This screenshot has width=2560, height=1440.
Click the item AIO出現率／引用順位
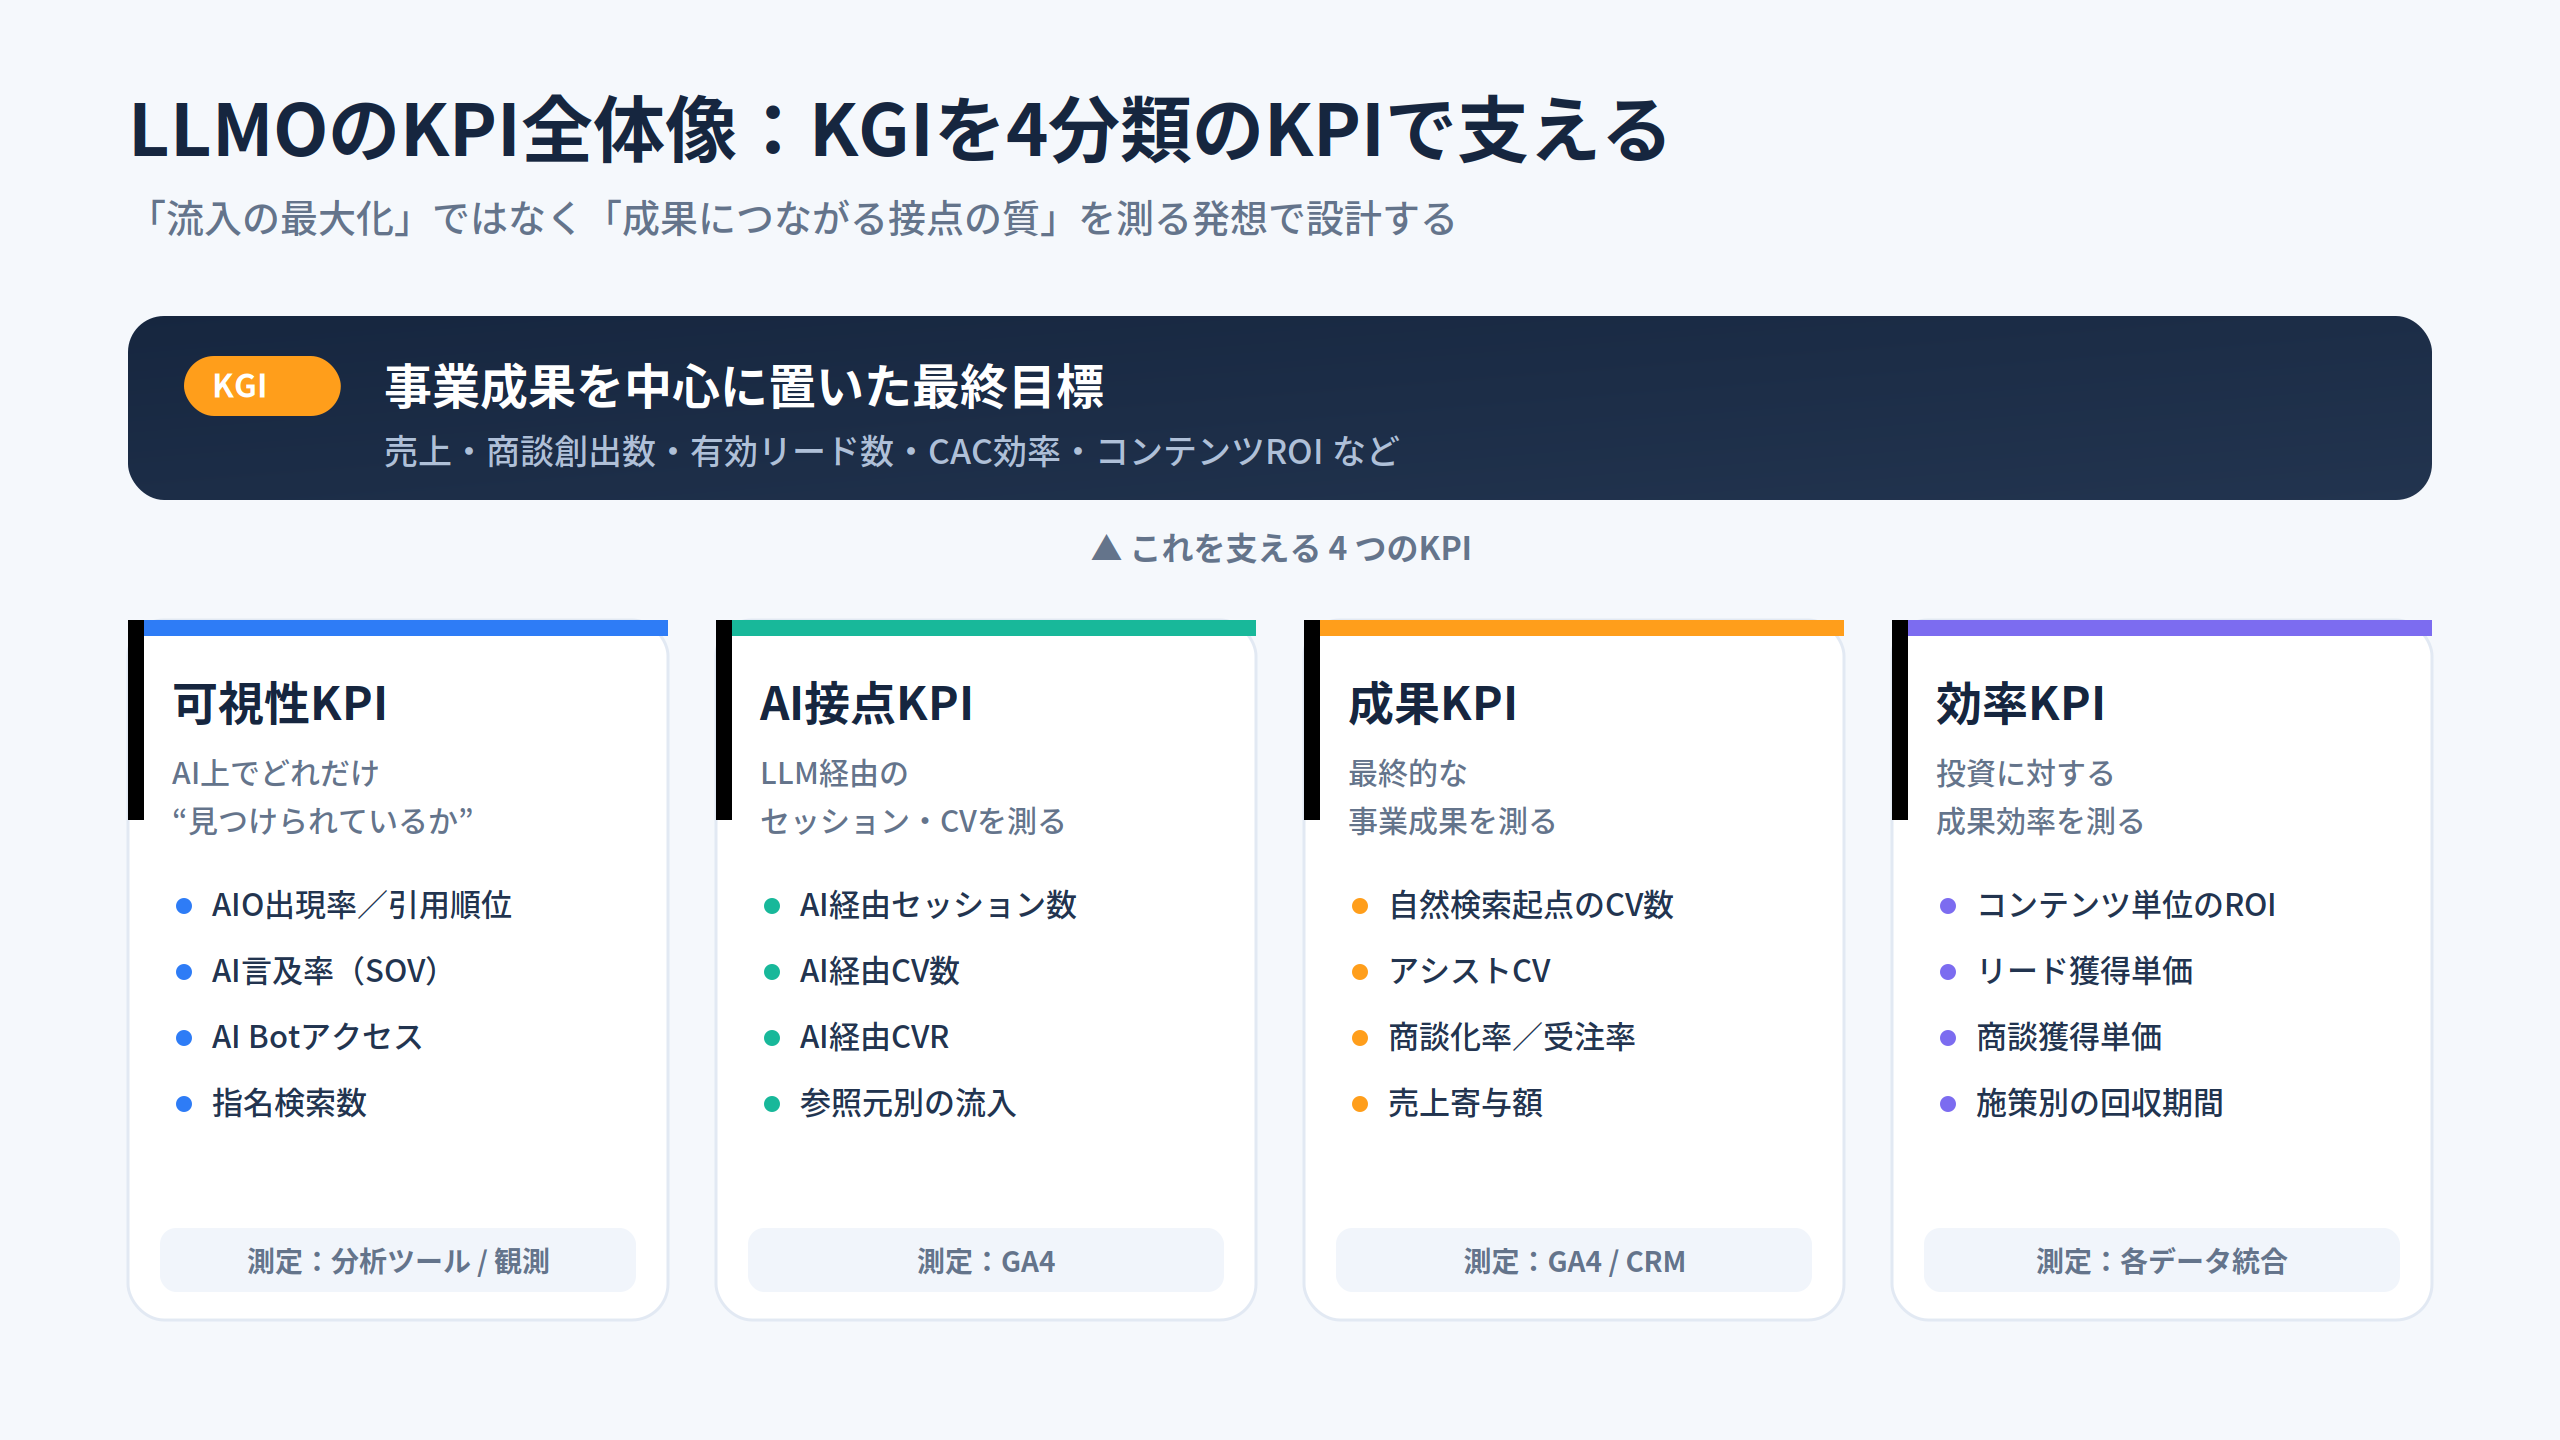tap(362, 905)
